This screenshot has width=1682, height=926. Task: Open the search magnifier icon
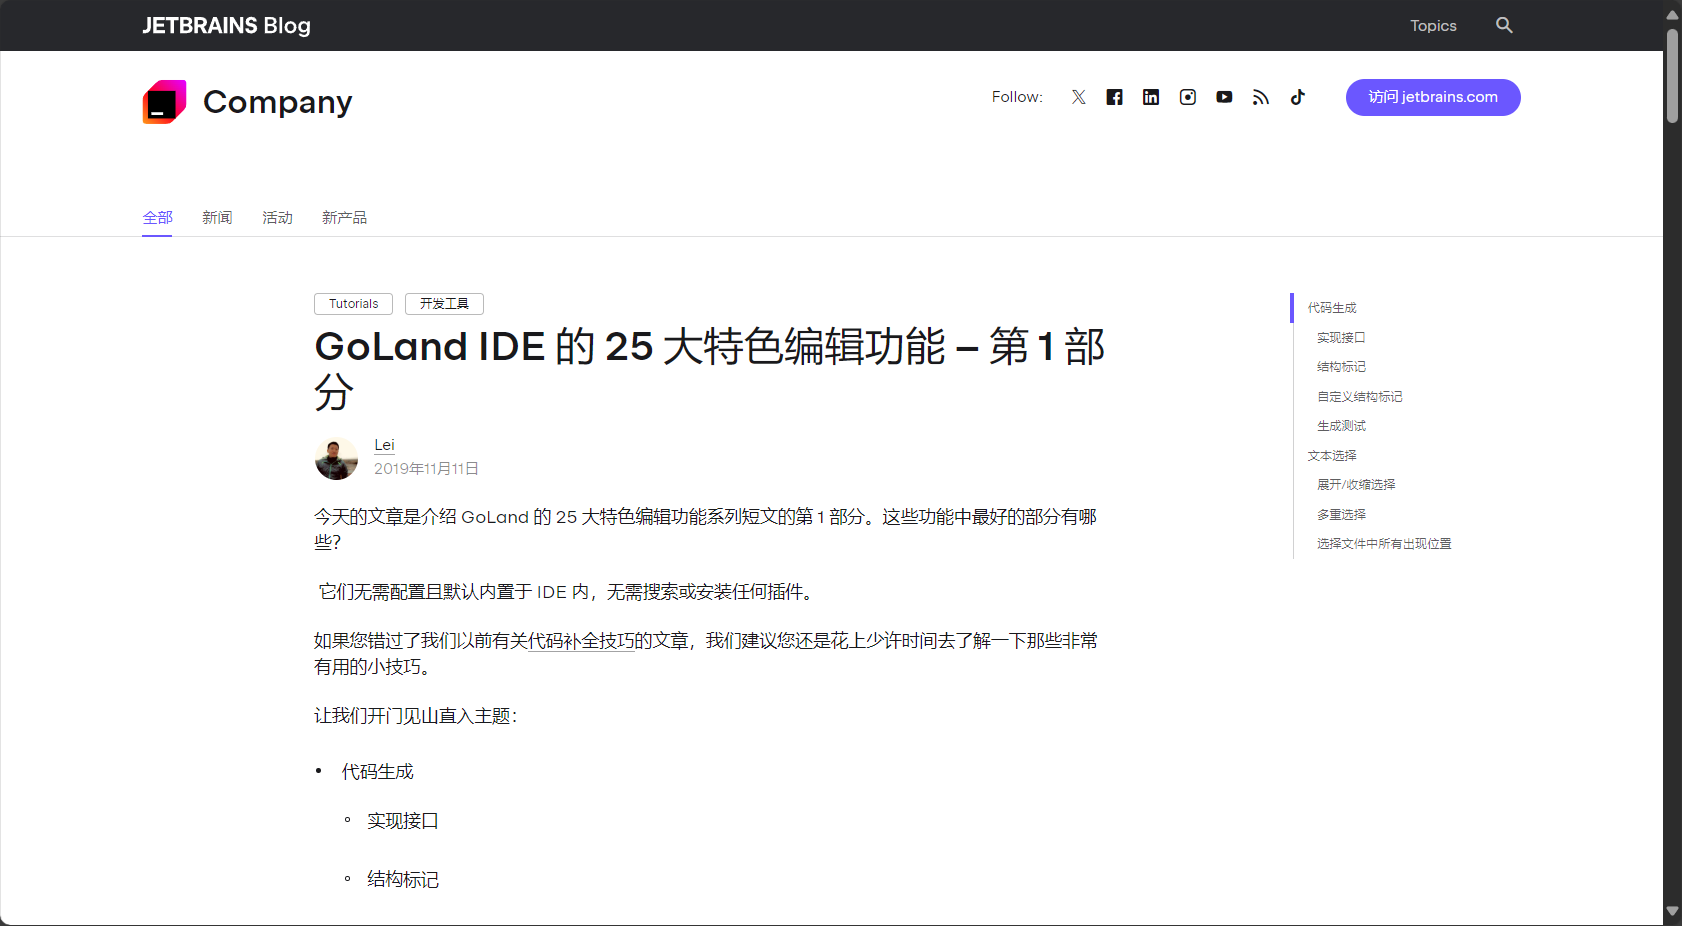point(1504,25)
